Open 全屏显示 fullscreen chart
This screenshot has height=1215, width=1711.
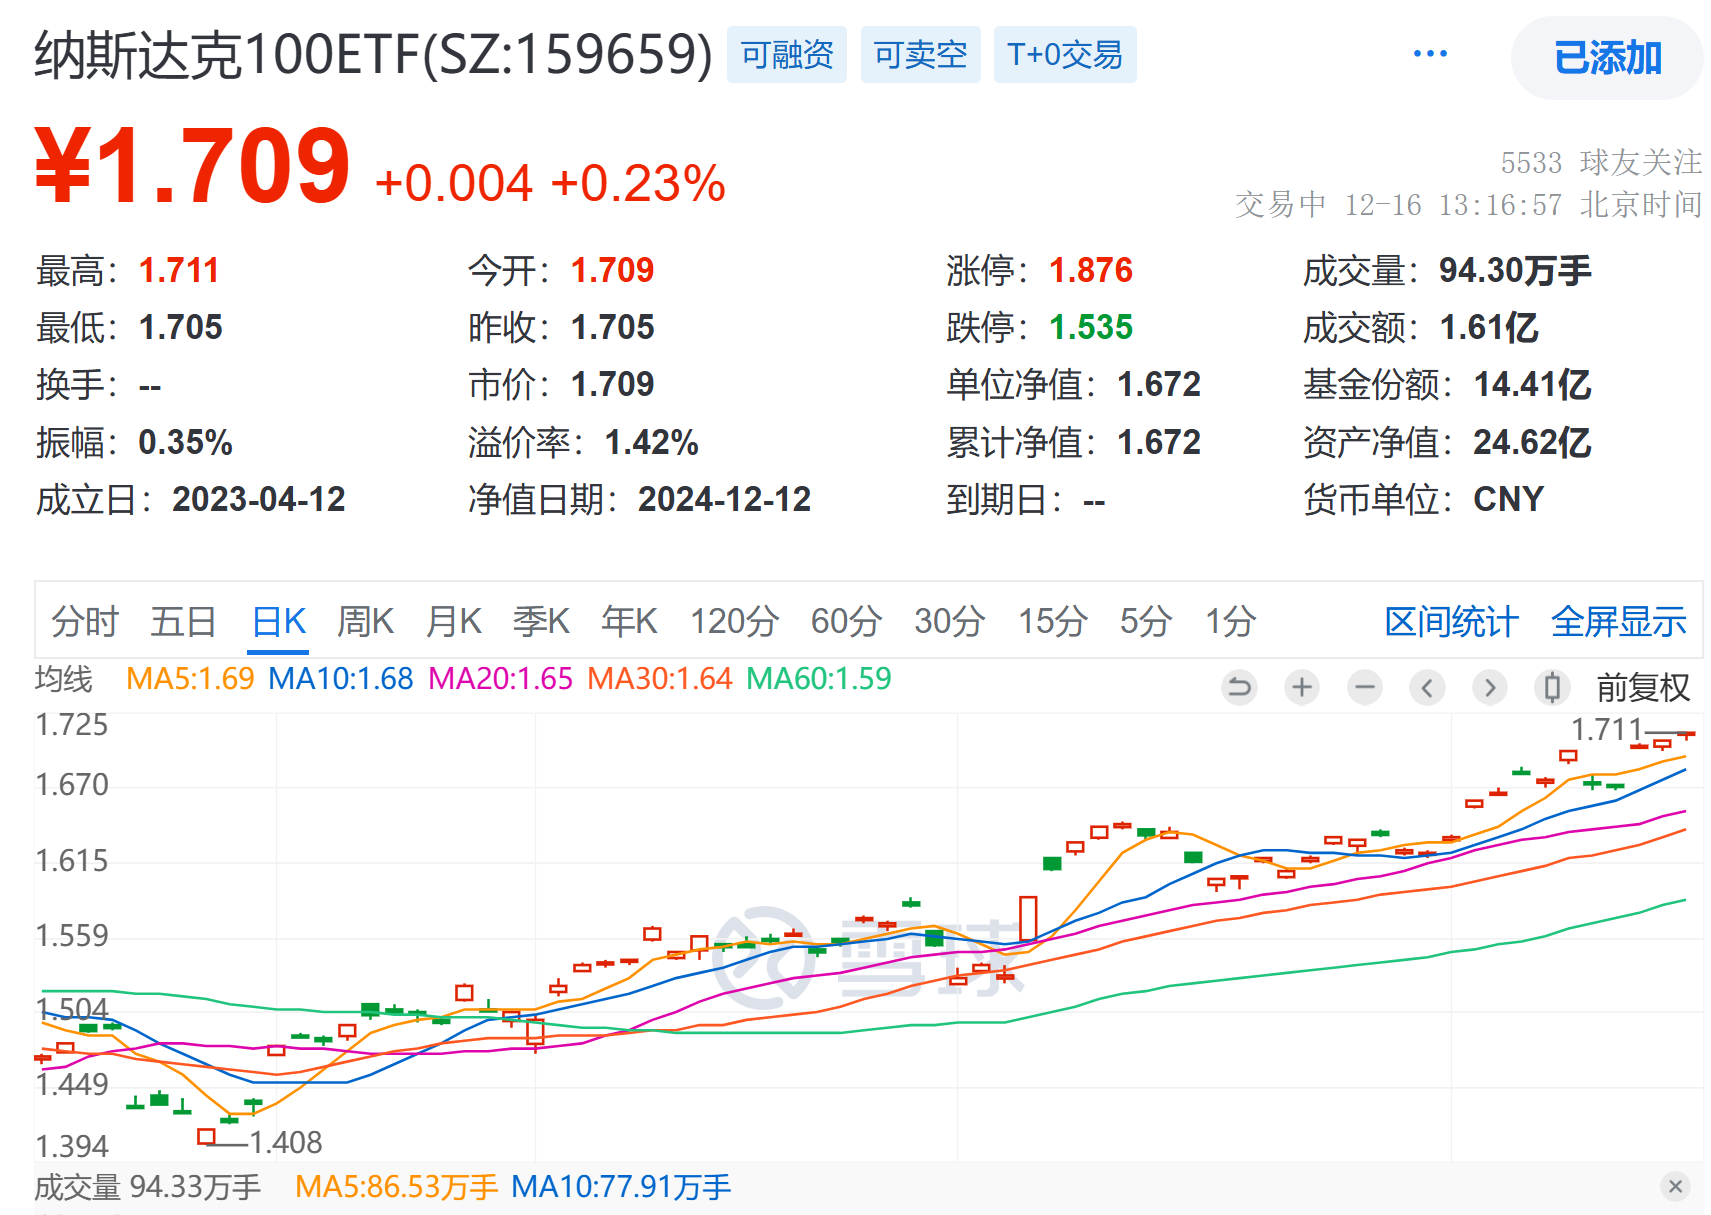pyautogui.click(x=1618, y=621)
